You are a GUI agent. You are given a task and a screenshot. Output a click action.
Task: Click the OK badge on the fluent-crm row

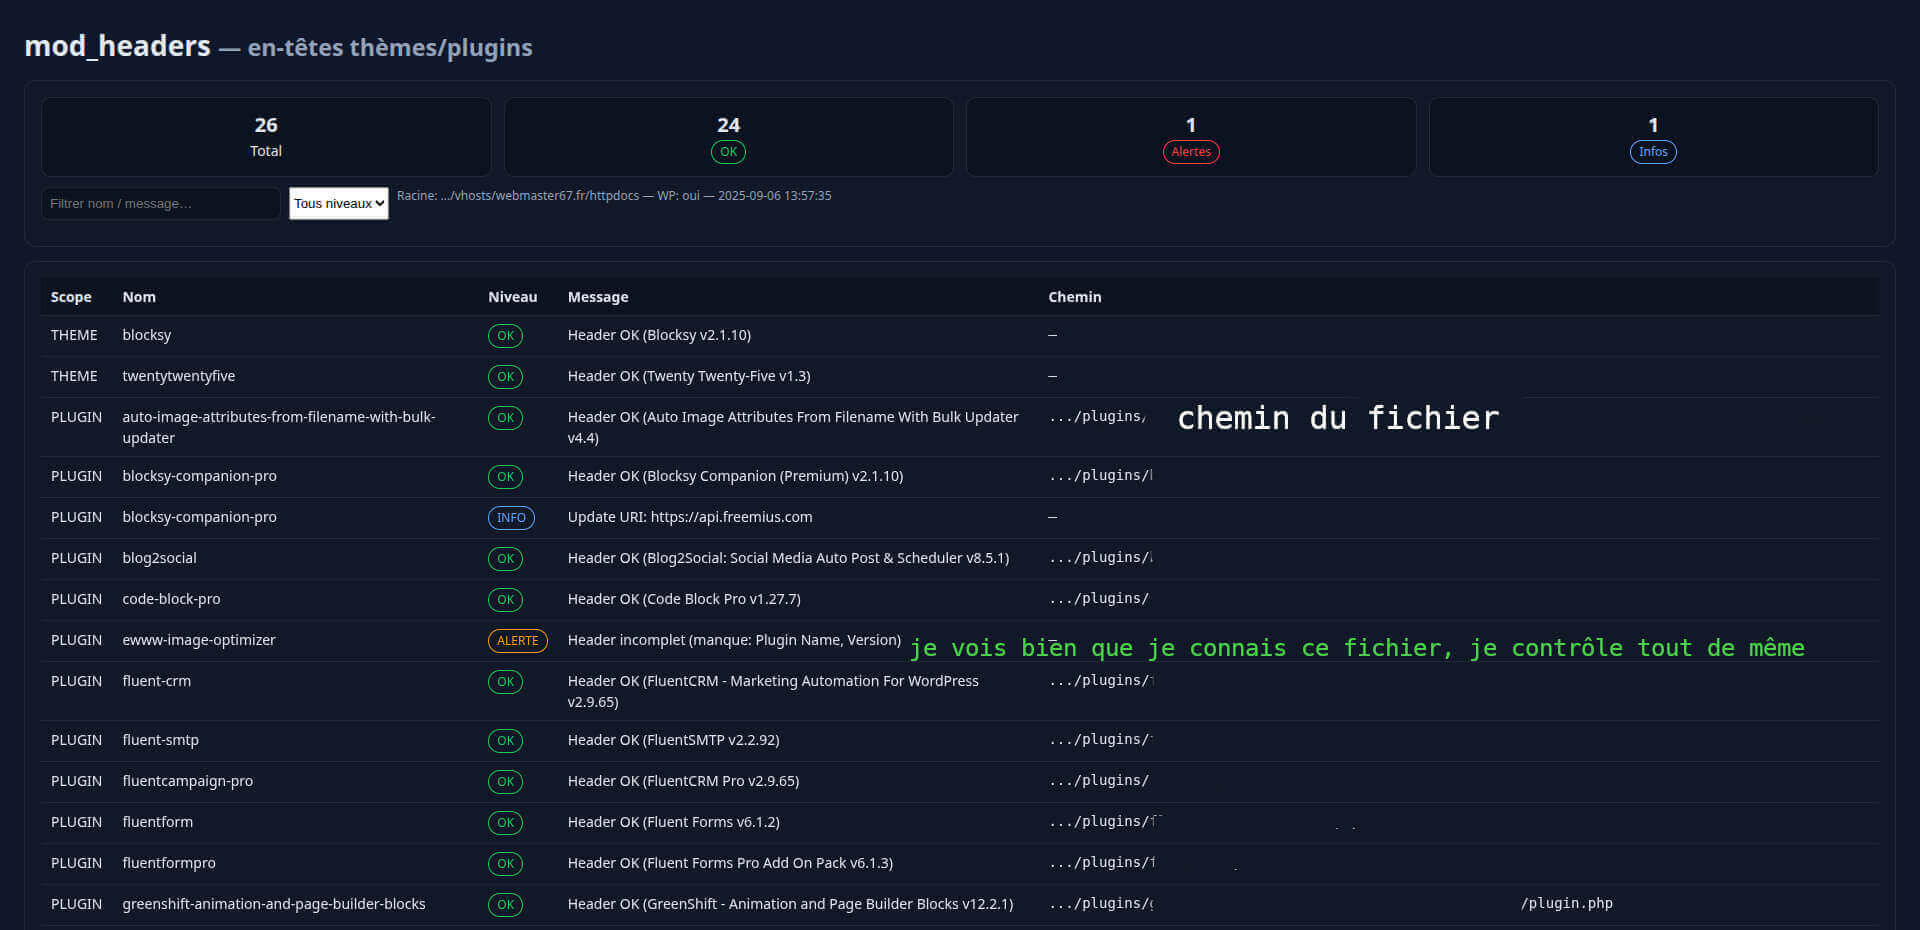pyautogui.click(x=505, y=682)
